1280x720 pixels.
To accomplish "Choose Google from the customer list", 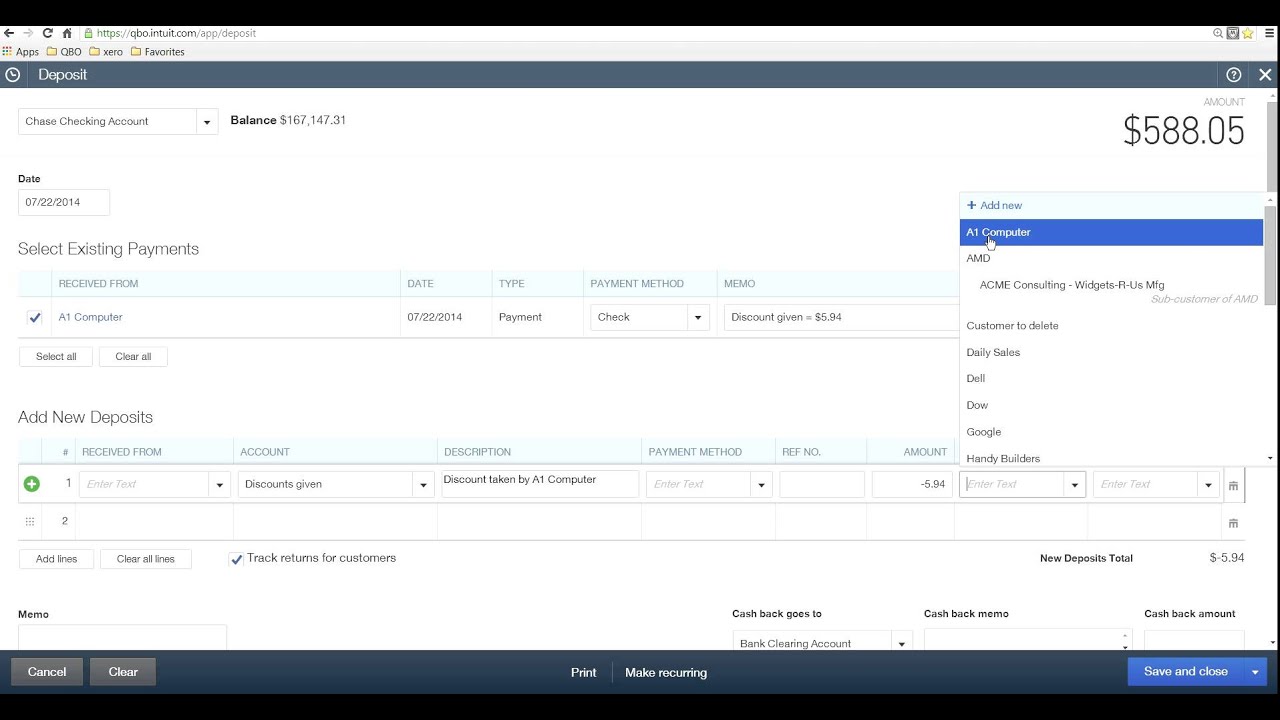I will (1111, 432).
